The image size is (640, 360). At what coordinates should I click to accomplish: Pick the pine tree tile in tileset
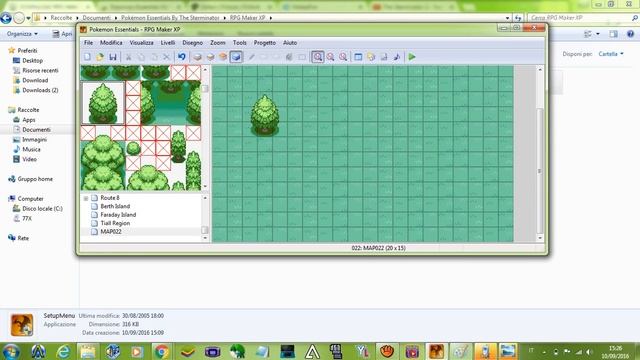point(103,103)
